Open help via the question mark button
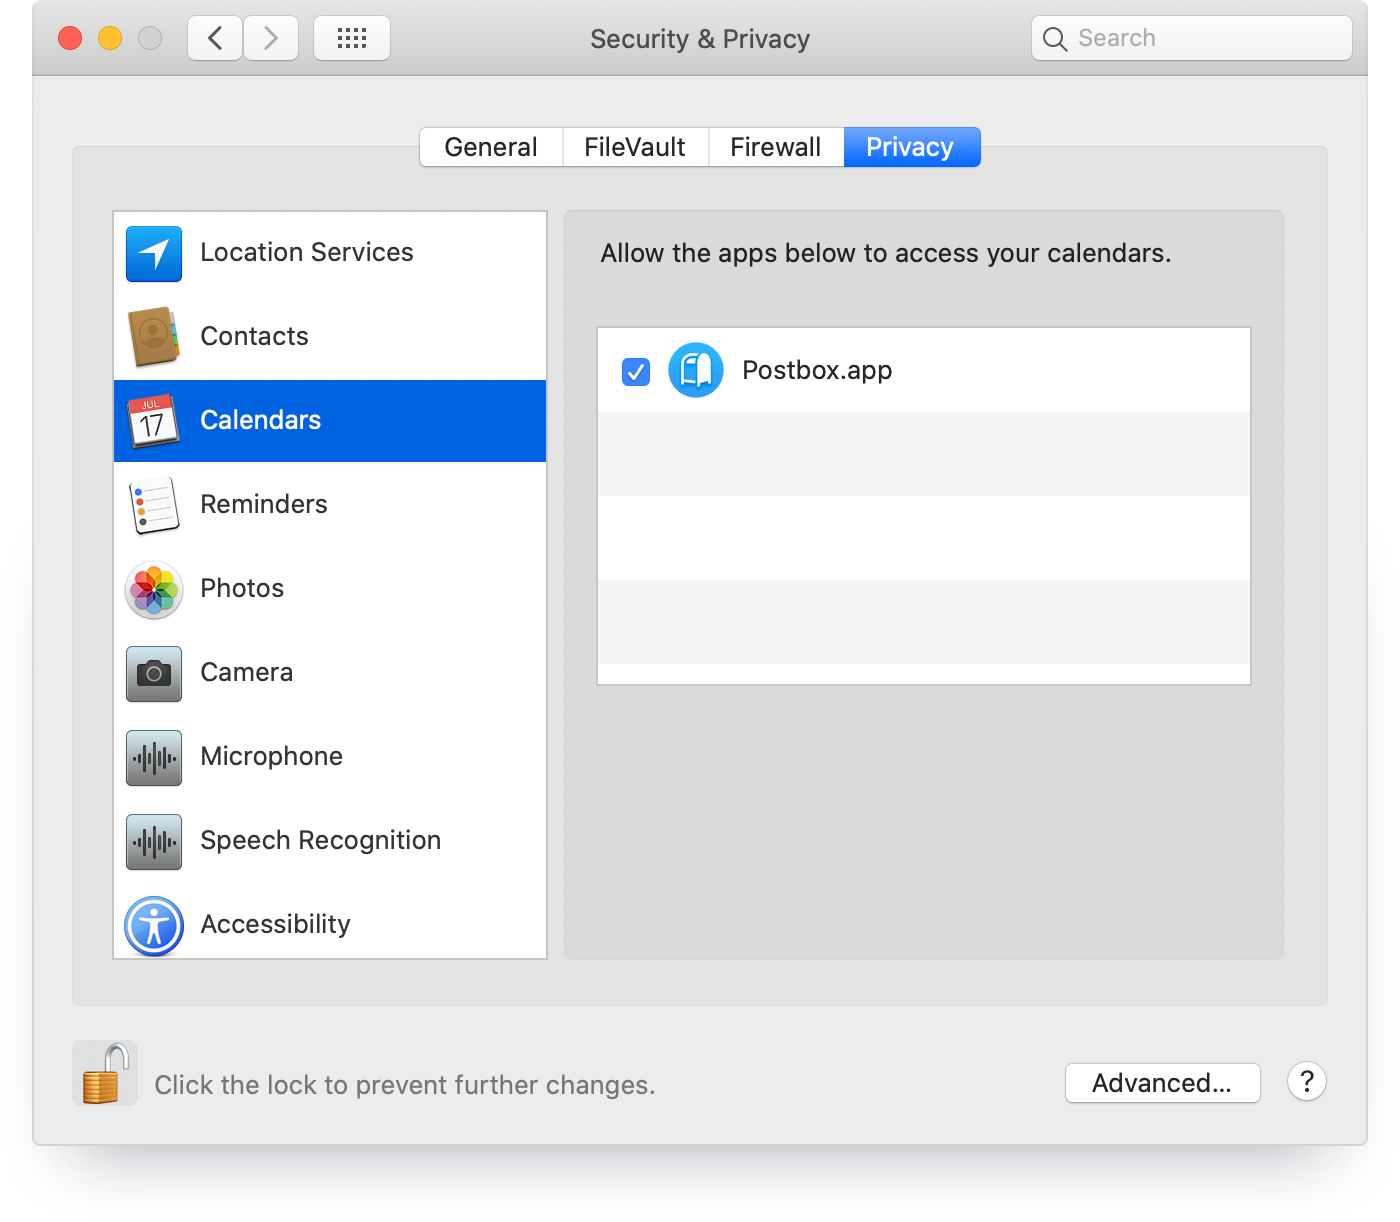The width and height of the screenshot is (1400, 1222). click(x=1307, y=1082)
